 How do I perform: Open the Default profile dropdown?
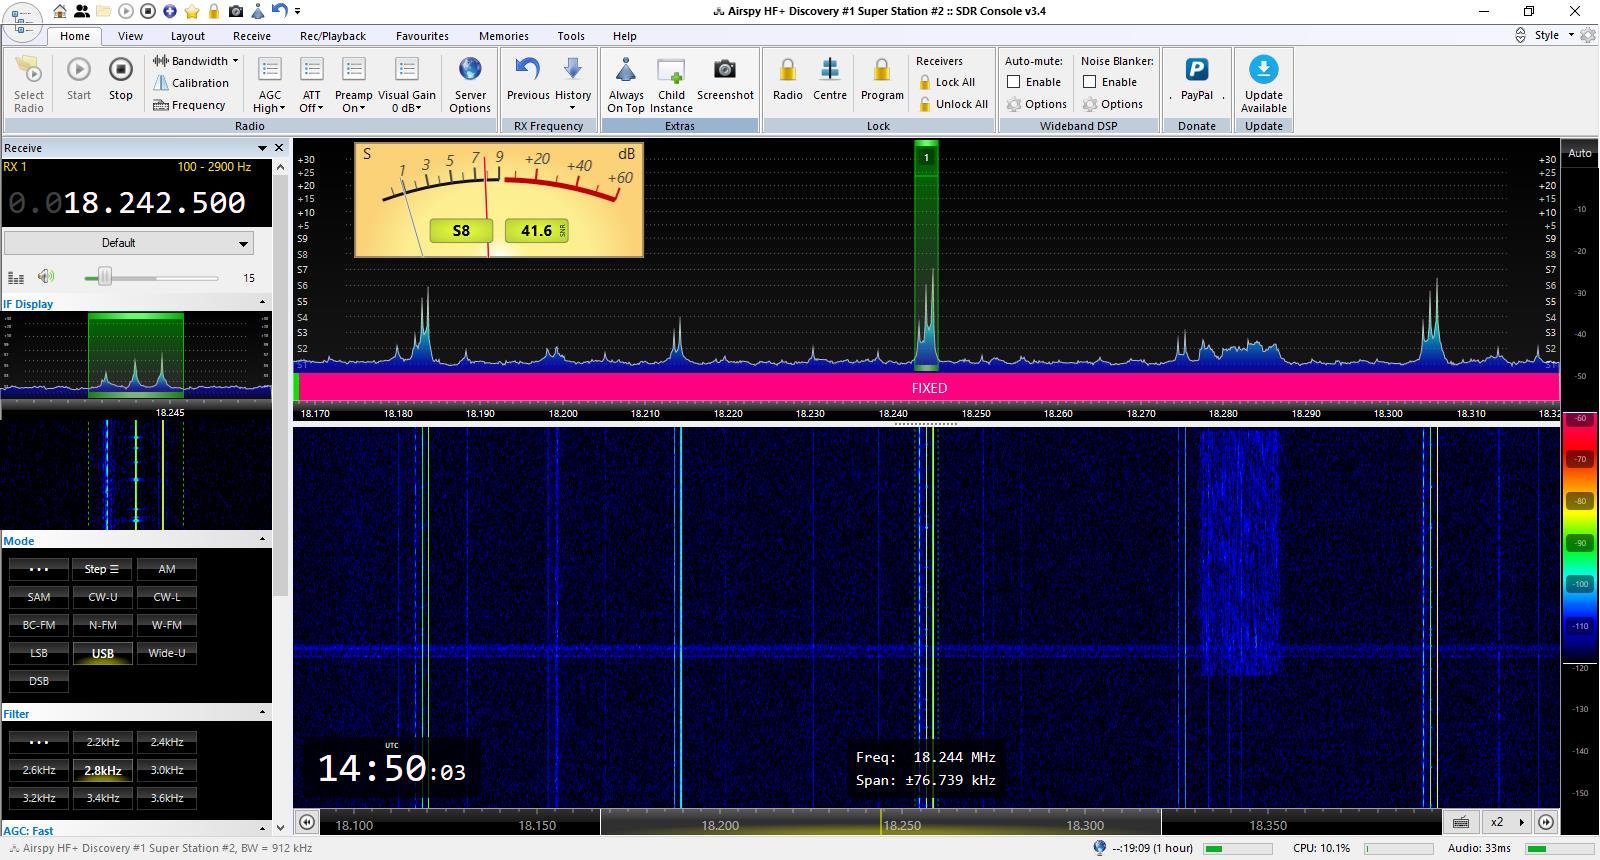pyautogui.click(x=128, y=243)
